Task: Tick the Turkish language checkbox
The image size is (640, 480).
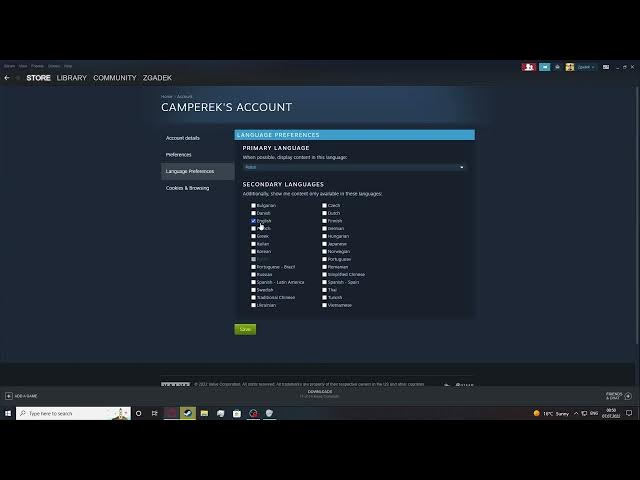Action: tap(324, 298)
